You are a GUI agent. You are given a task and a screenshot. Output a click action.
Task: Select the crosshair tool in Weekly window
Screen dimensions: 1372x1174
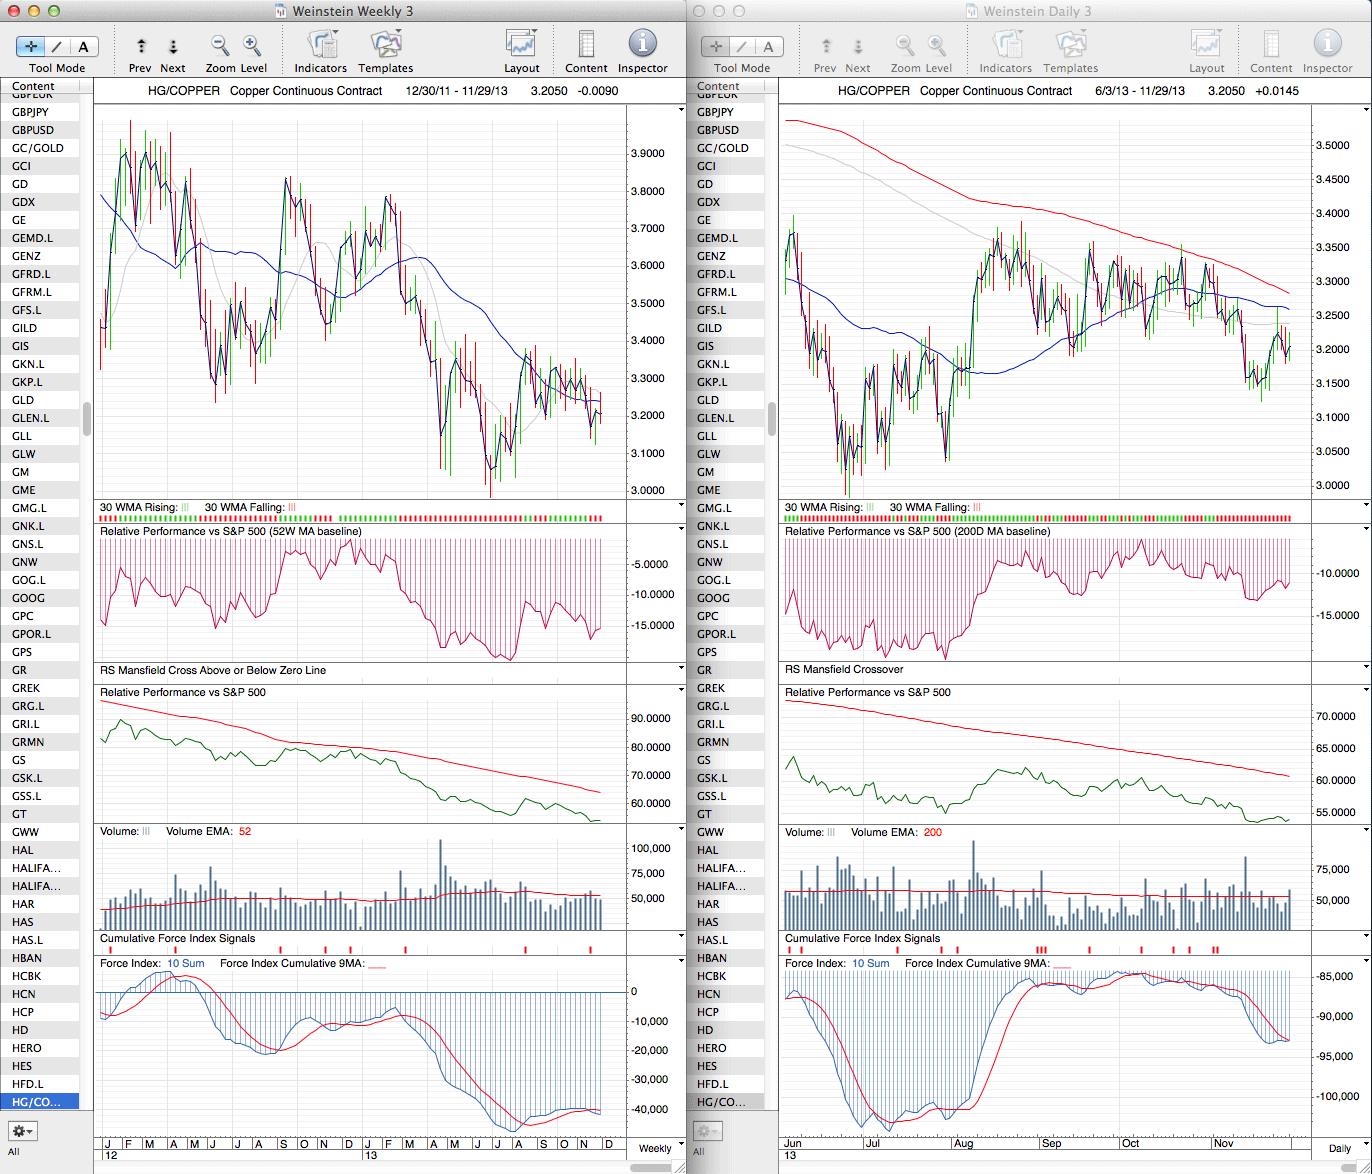tap(31, 46)
